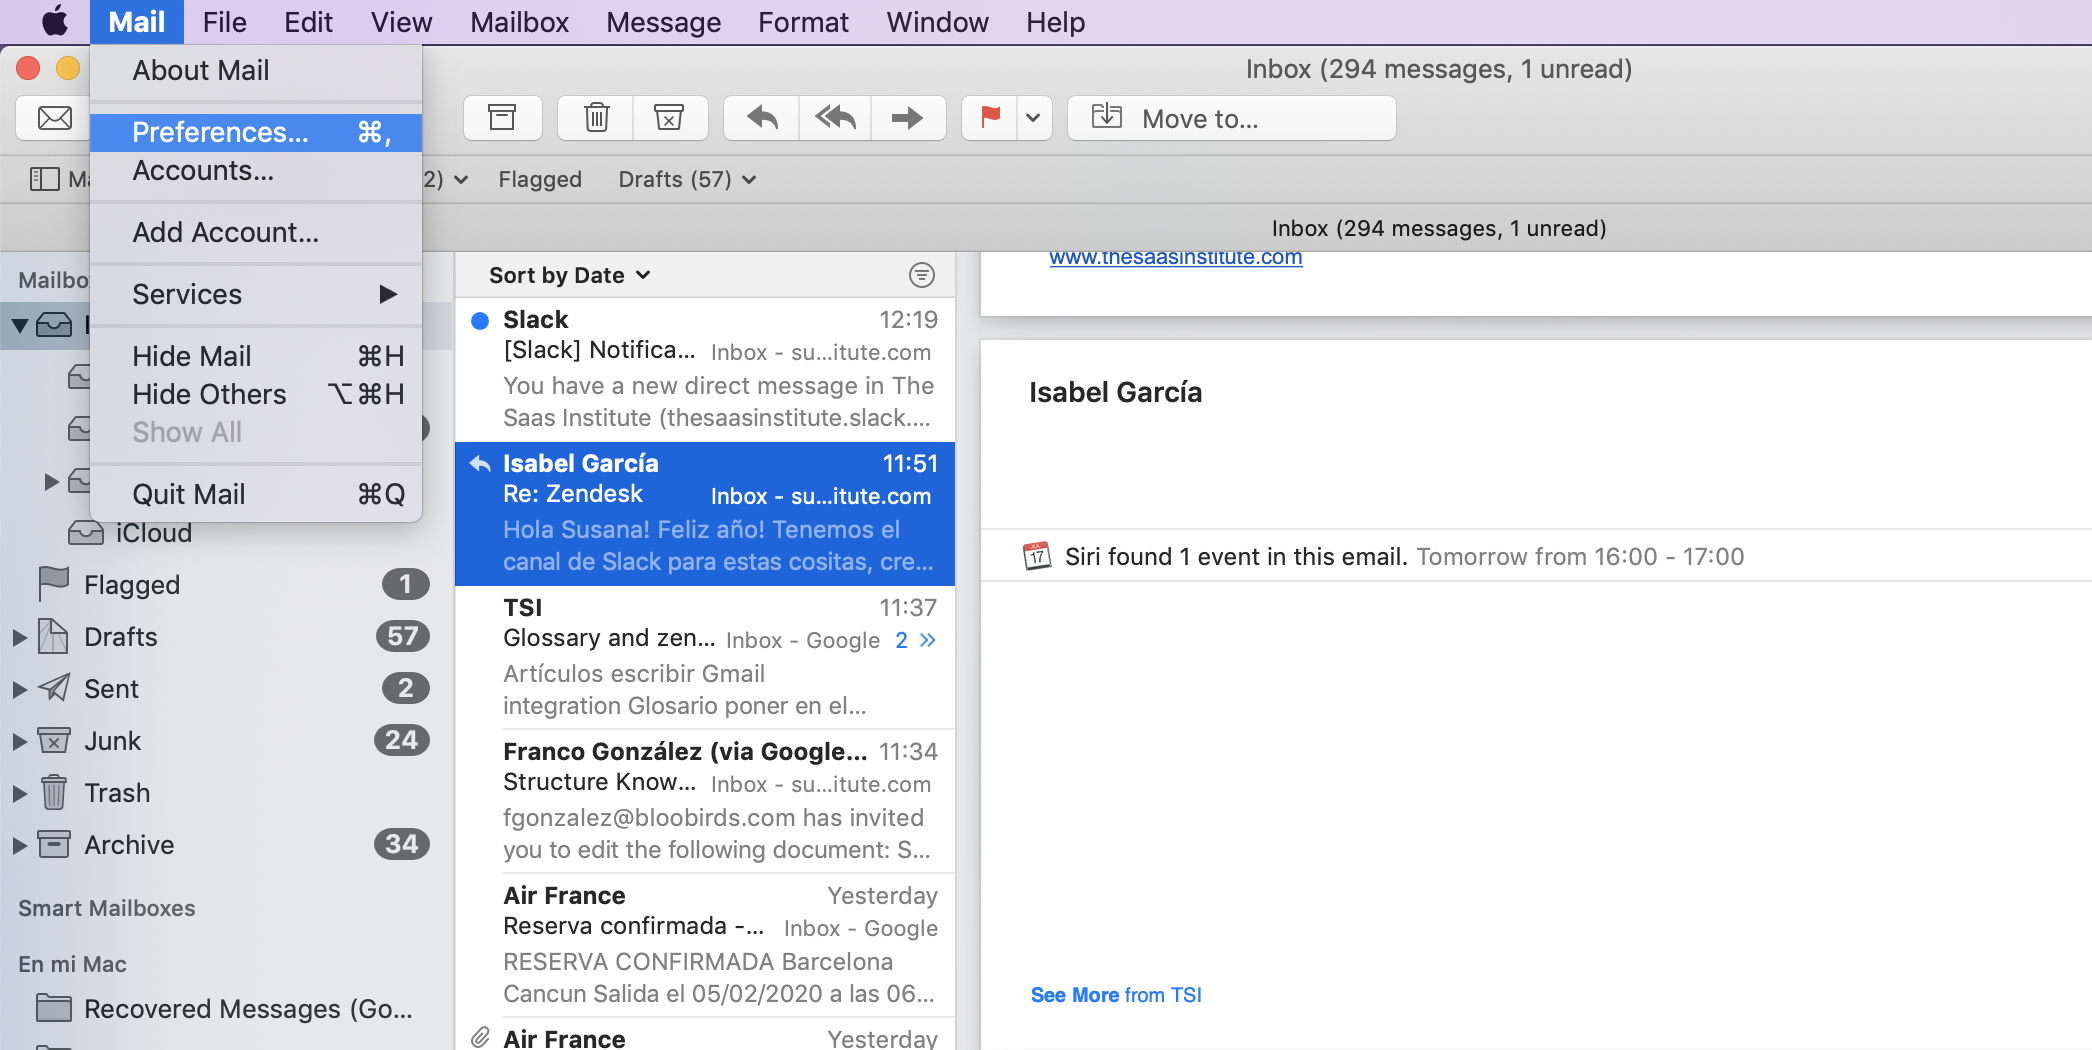The width and height of the screenshot is (2092, 1050).
Task: Choose Preferences... from Mail menu
Action: coord(256,132)
